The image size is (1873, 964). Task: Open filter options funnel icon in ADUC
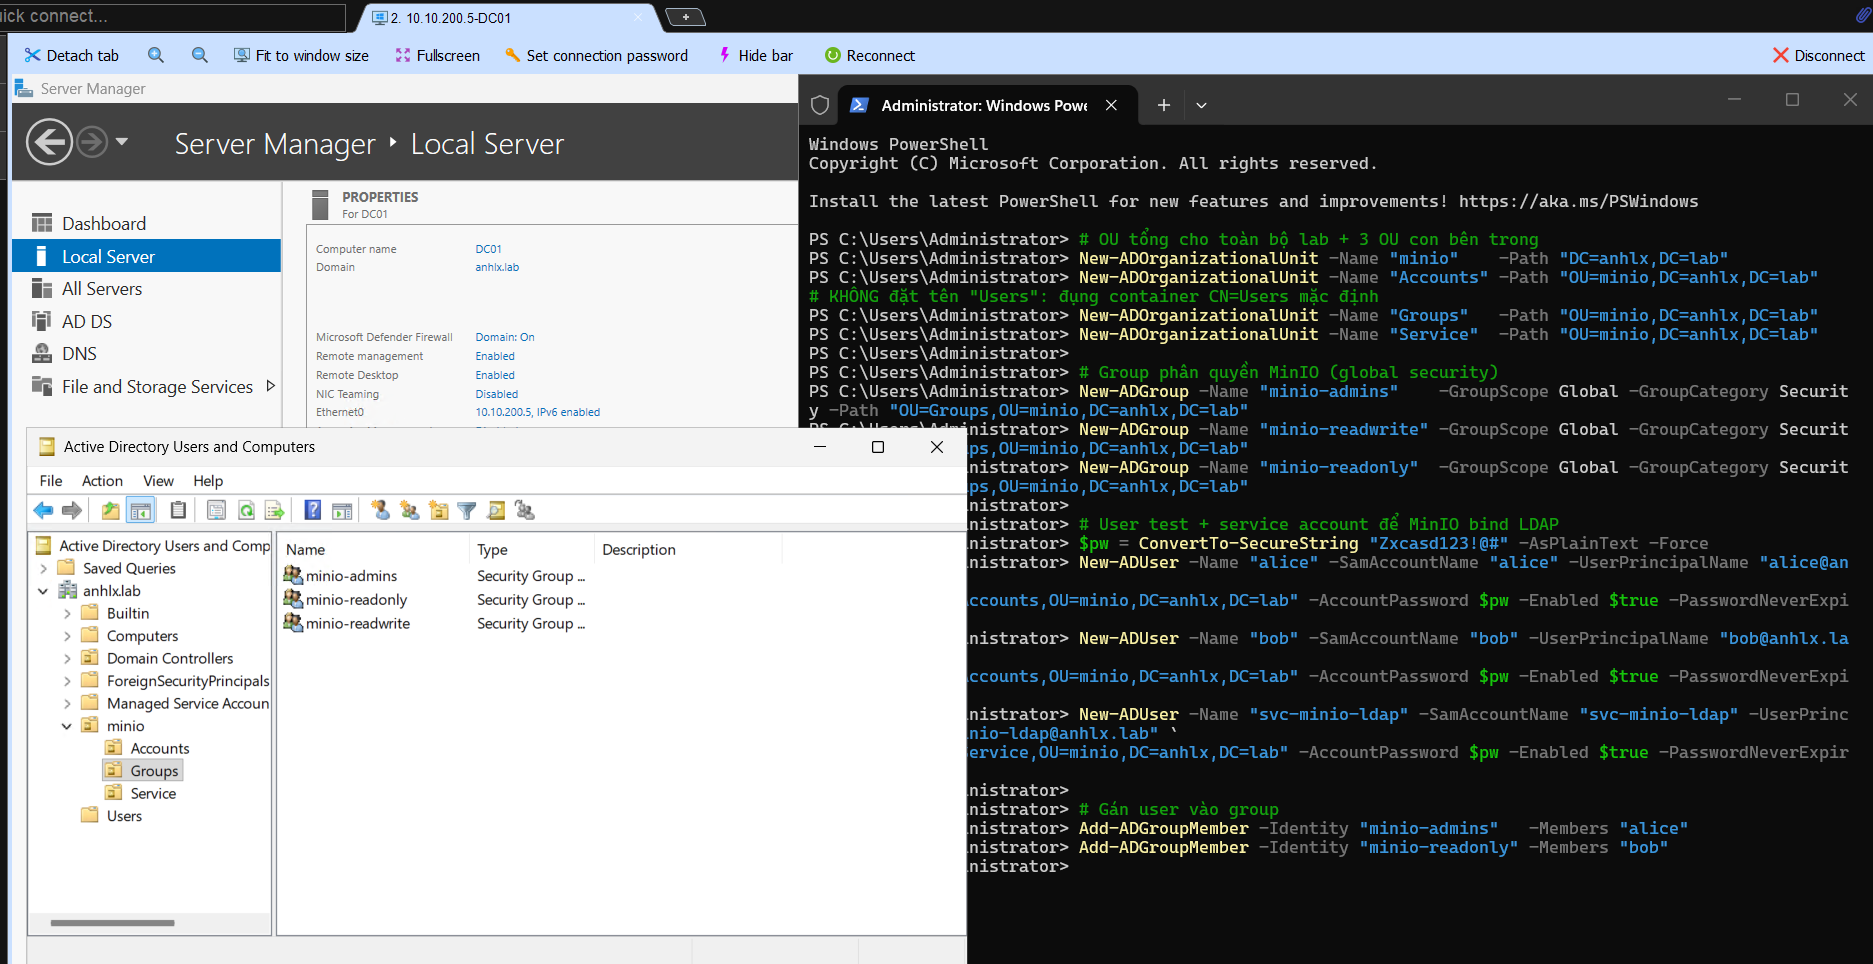[467, 511]
